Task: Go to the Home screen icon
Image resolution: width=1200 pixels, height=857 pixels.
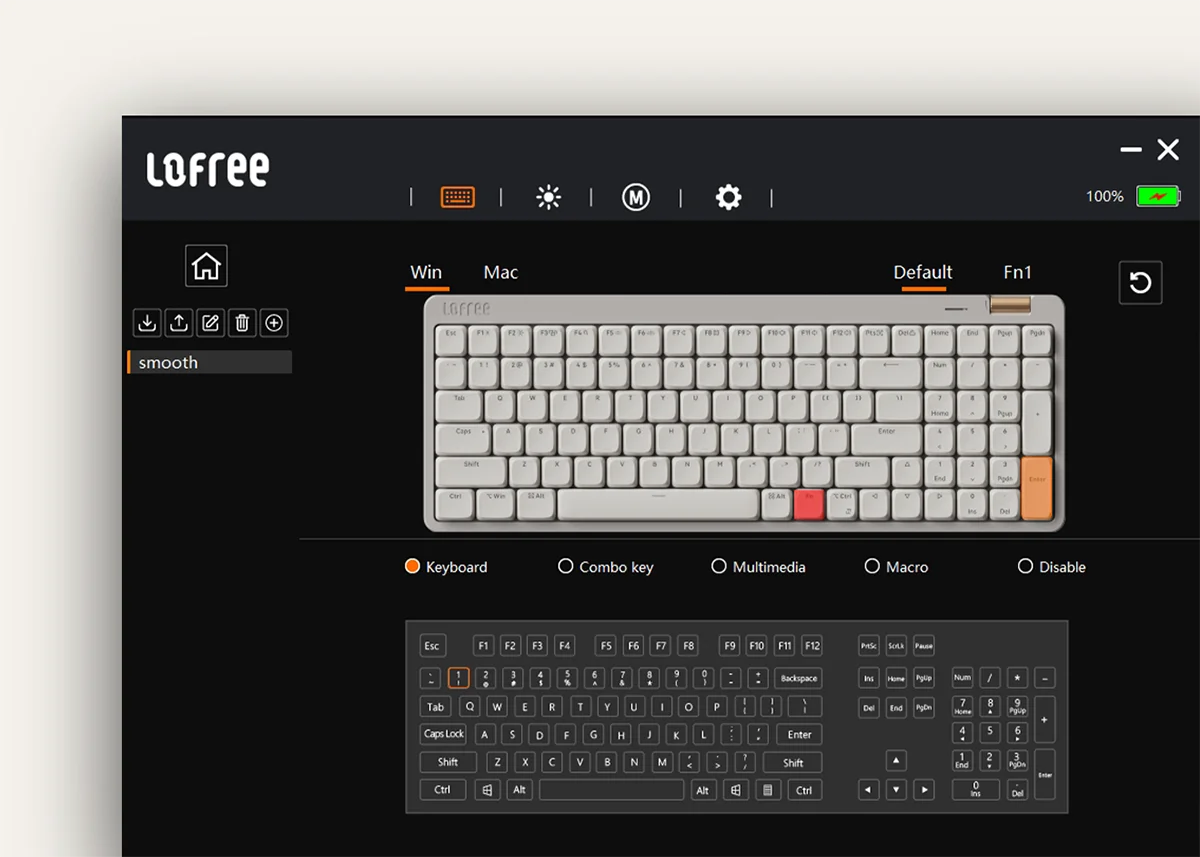Action: (x=206, y=266)
